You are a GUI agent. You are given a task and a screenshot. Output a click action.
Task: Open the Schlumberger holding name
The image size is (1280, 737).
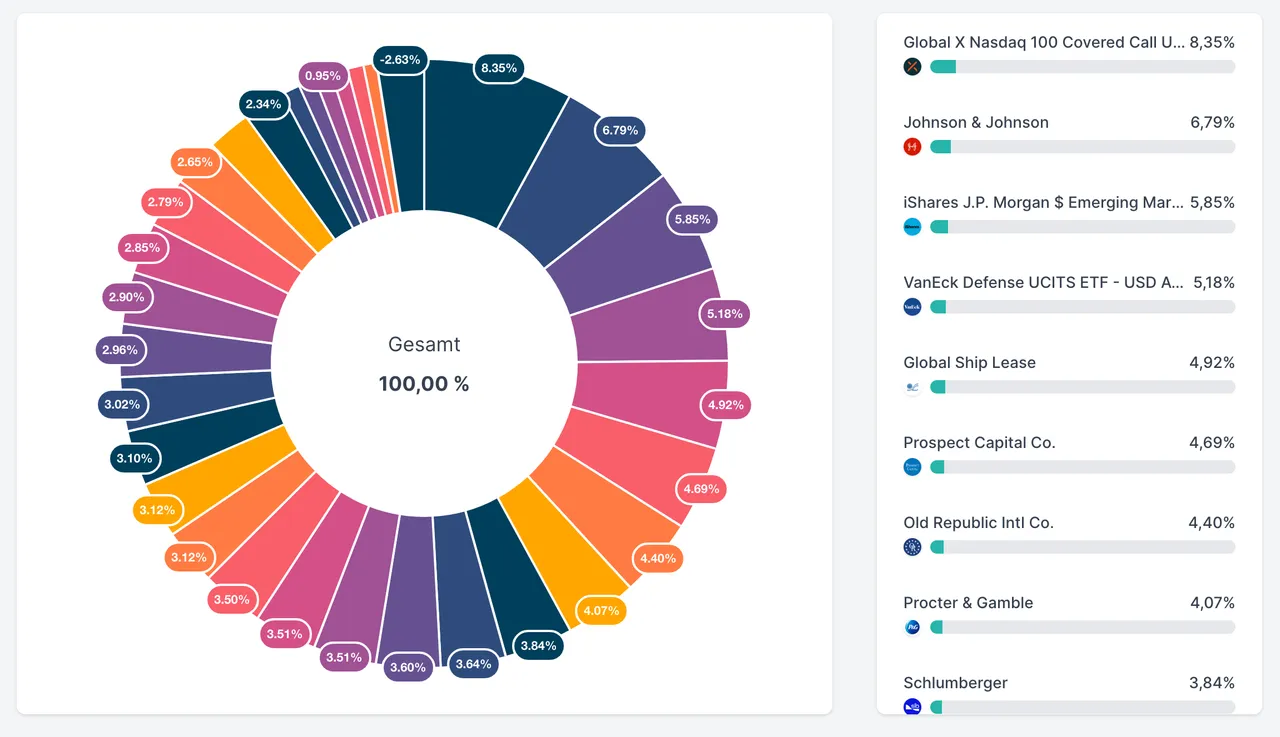pos(955,682)
